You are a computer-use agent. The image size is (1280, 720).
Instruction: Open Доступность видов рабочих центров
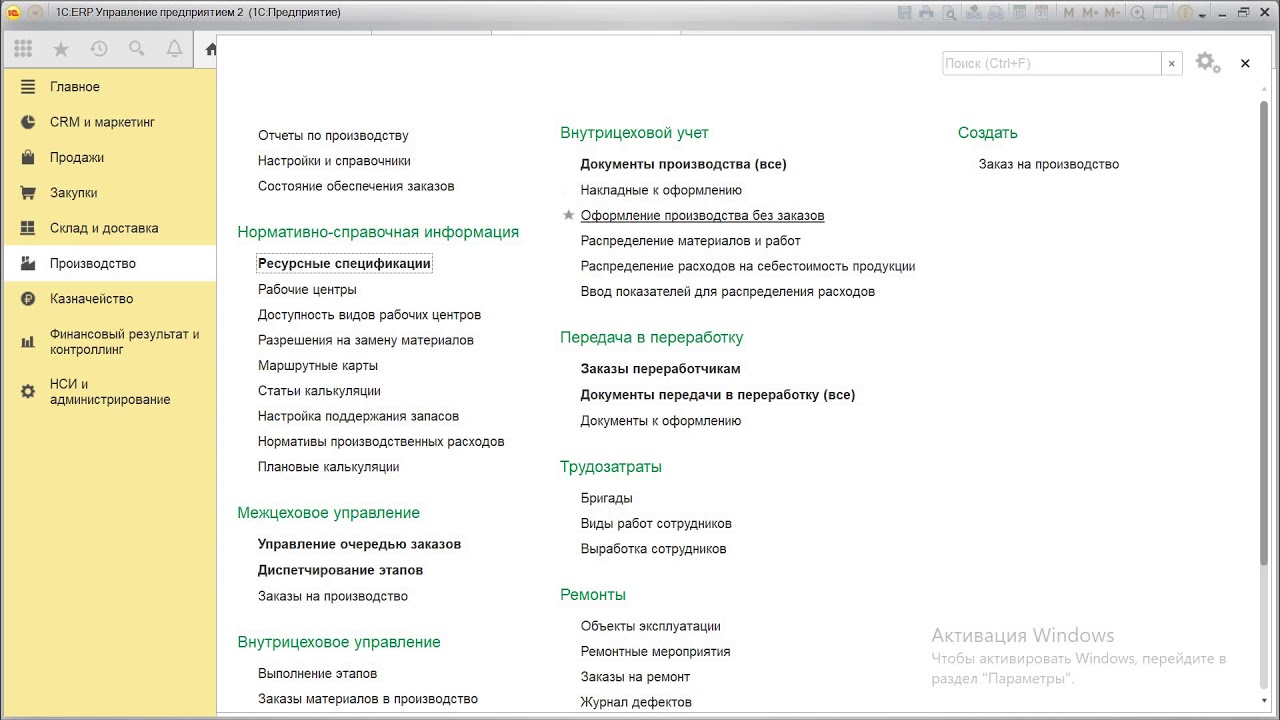point(369,314)
